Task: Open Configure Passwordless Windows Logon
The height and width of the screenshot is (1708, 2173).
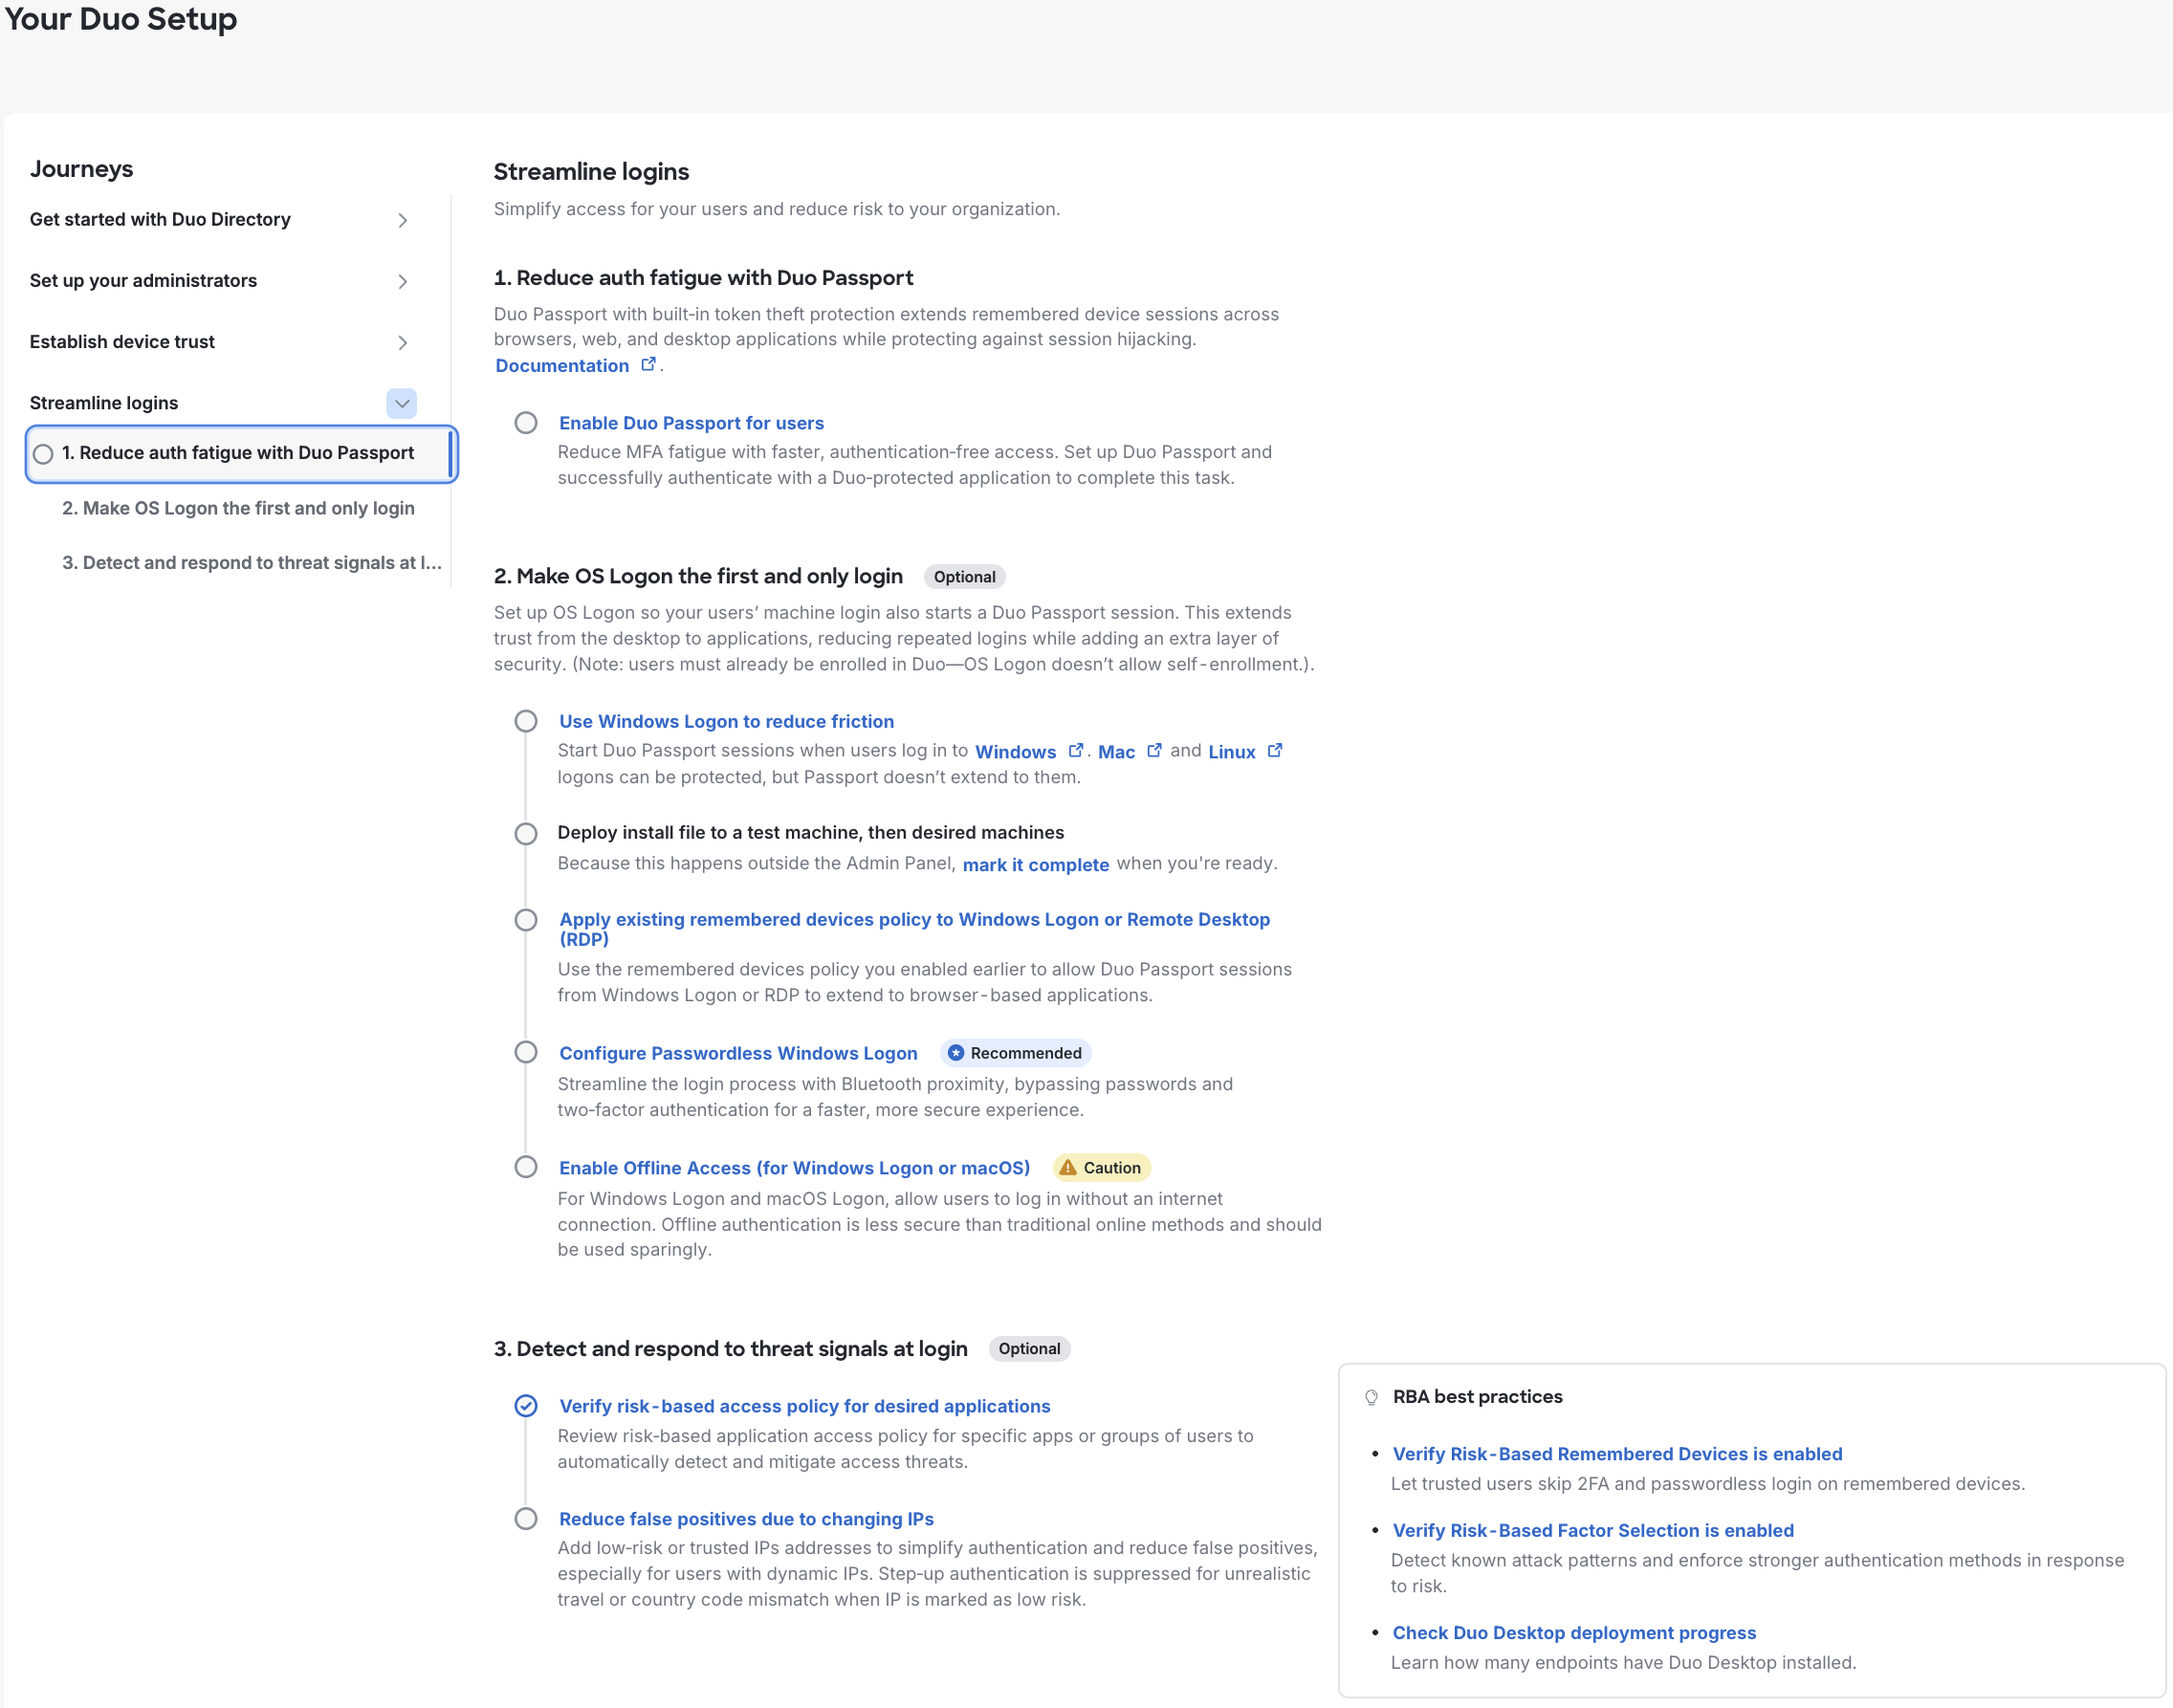Action: pyautogui.click(x=737, y=1053)
